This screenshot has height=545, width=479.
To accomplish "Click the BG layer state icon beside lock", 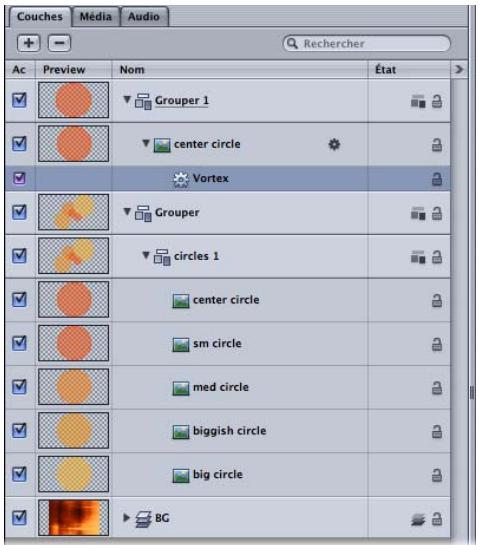I will pos(418,520).
